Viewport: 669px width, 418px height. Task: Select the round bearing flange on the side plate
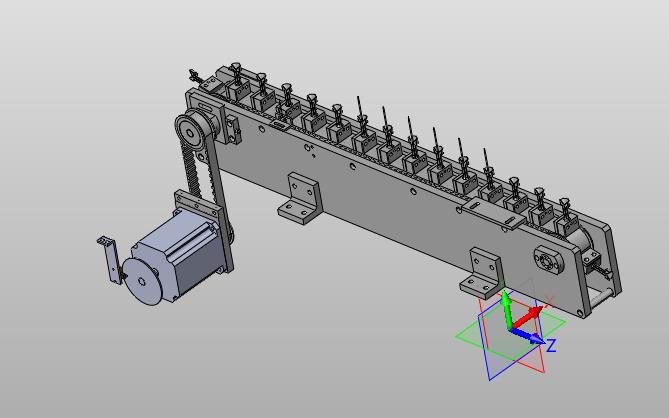pyautogui.click(x=549, y=259)
